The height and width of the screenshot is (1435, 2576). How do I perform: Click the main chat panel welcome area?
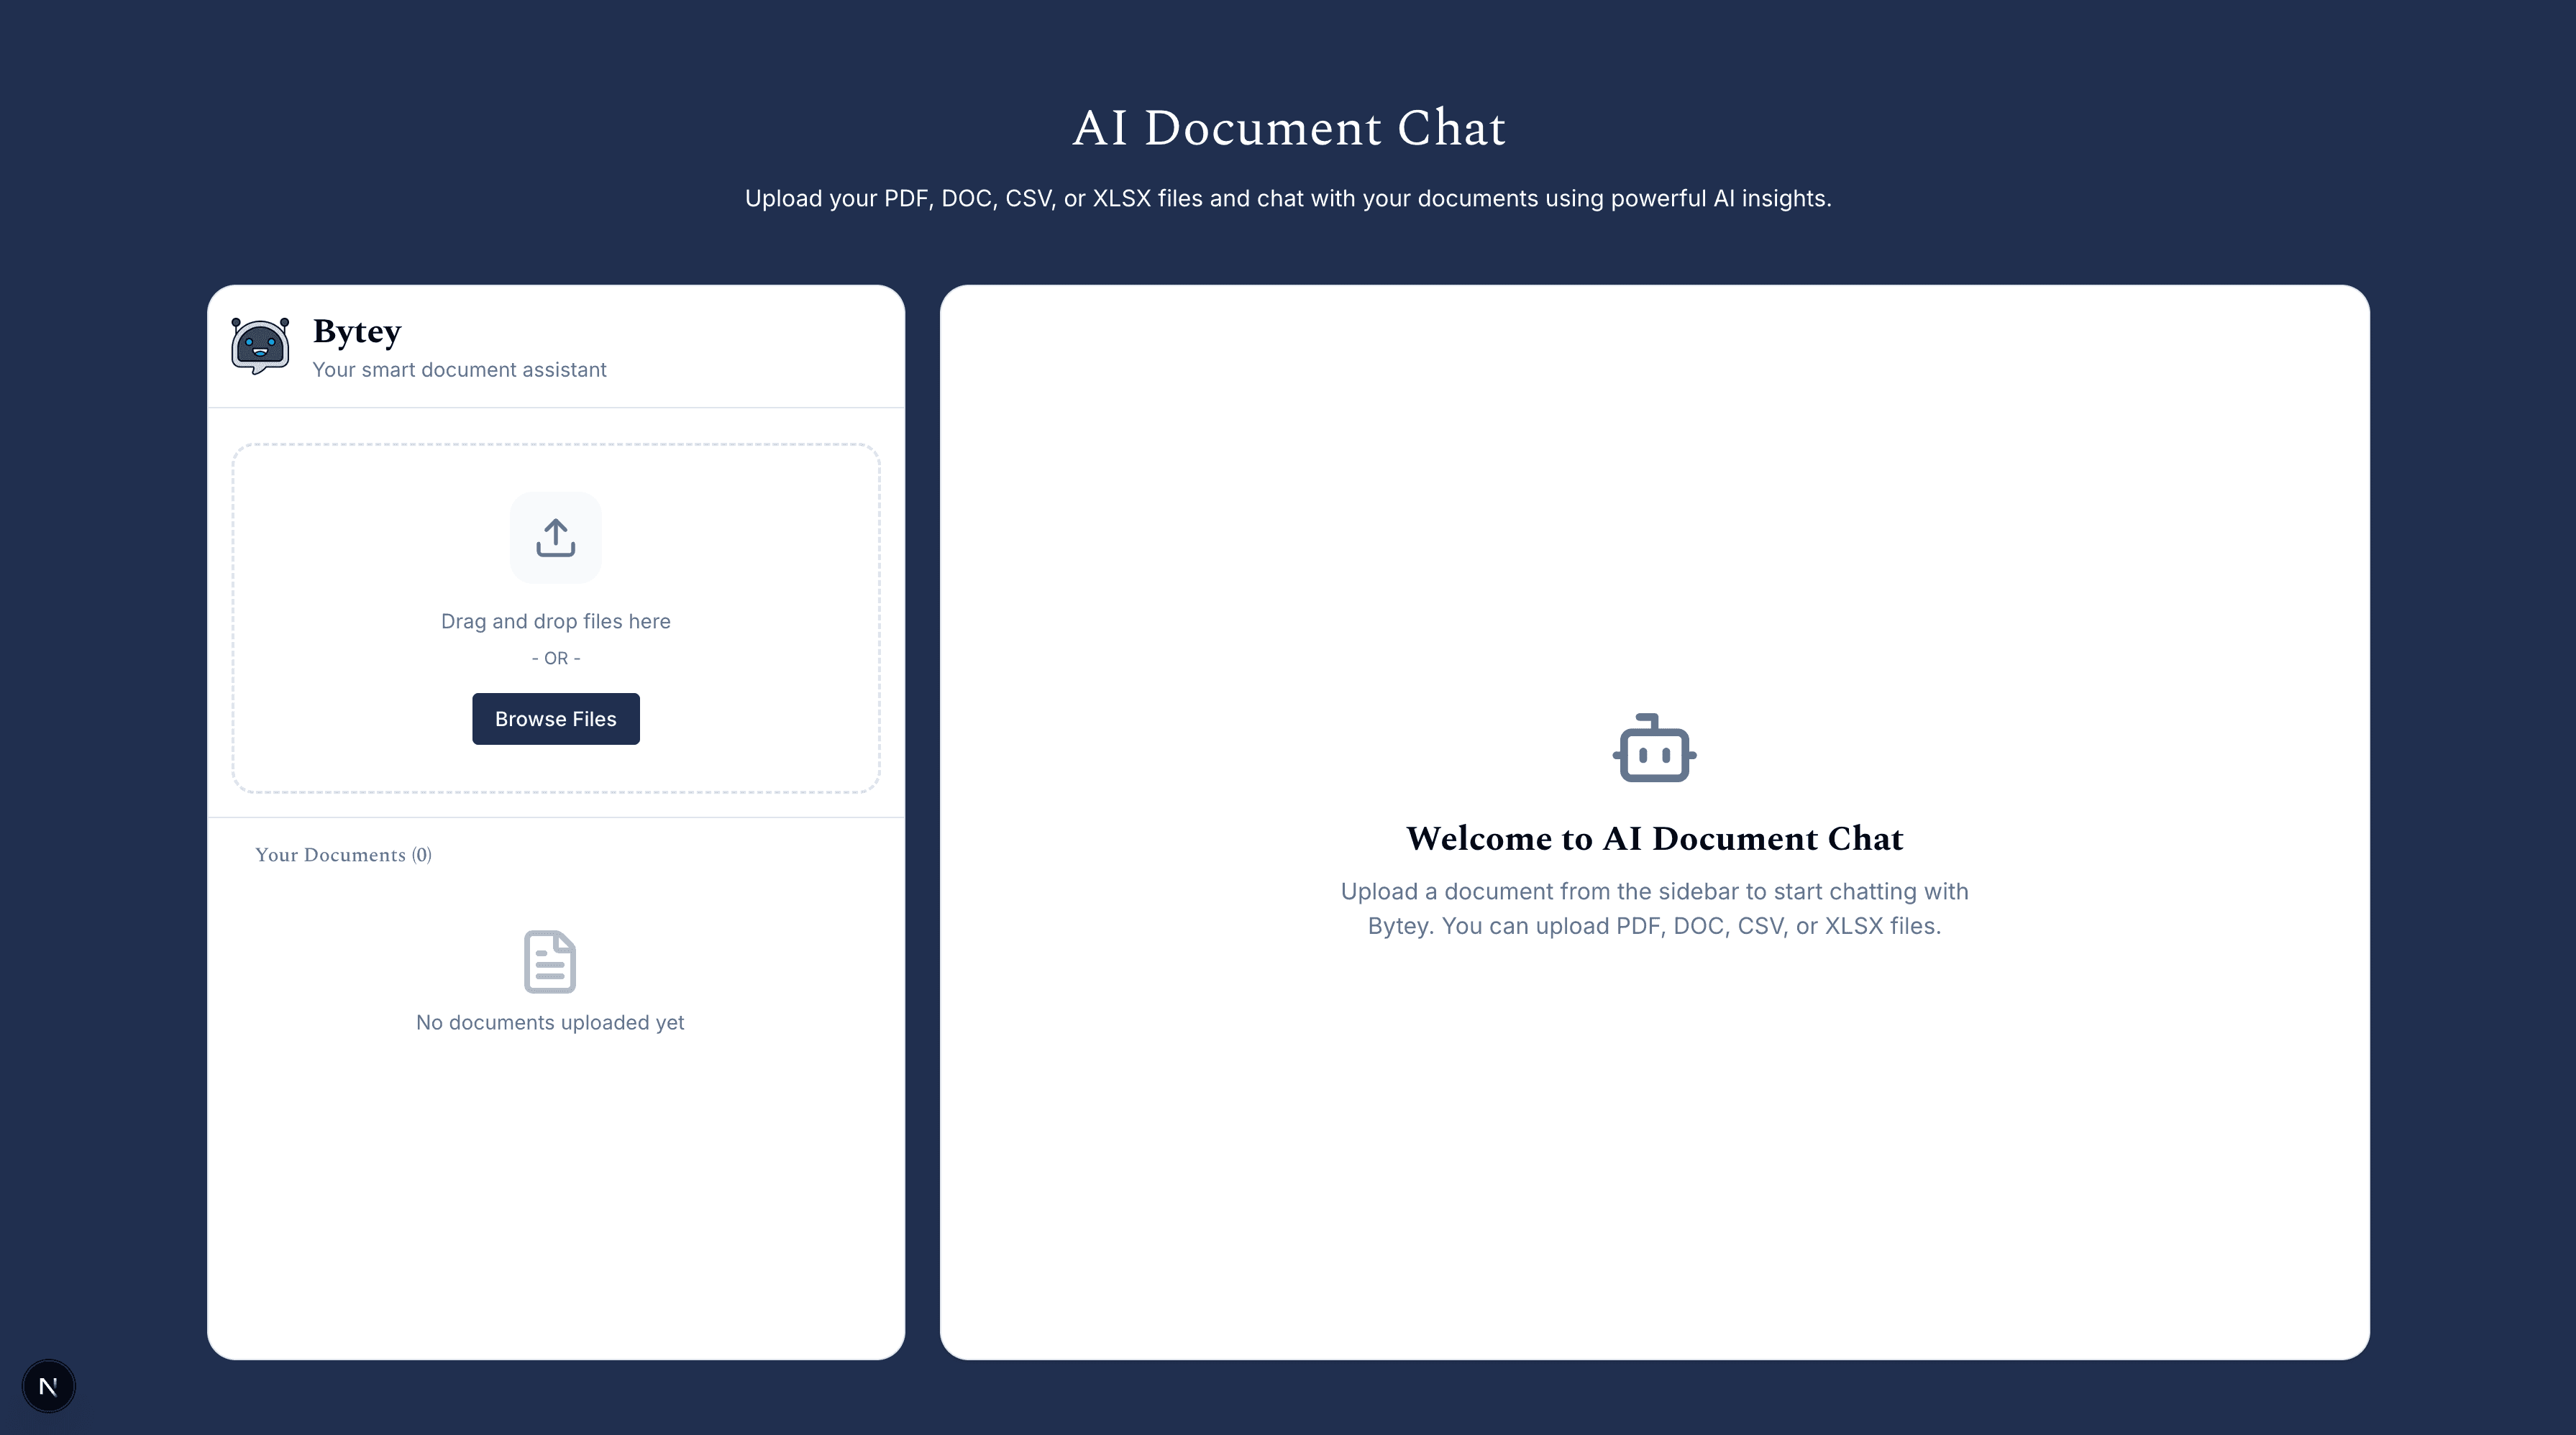click(1654, 820)
